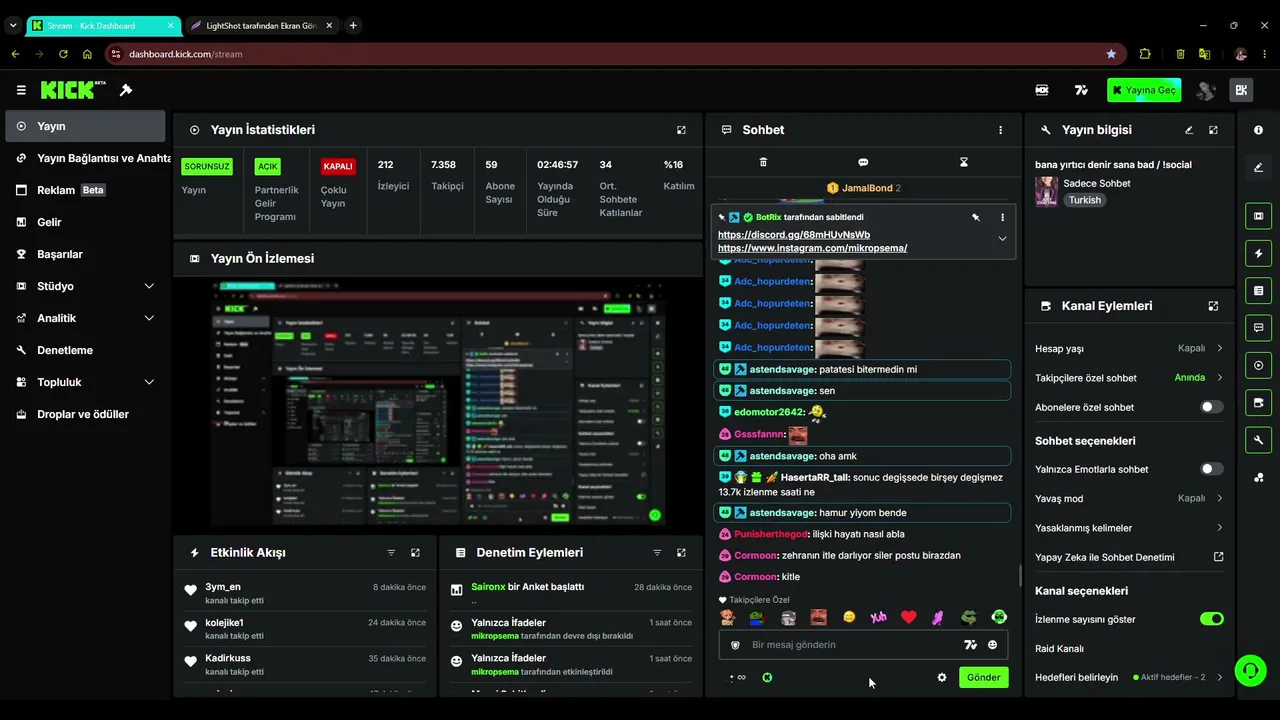
Task: Open the browser extensions puzzle icon
Action: [1145, 54]
